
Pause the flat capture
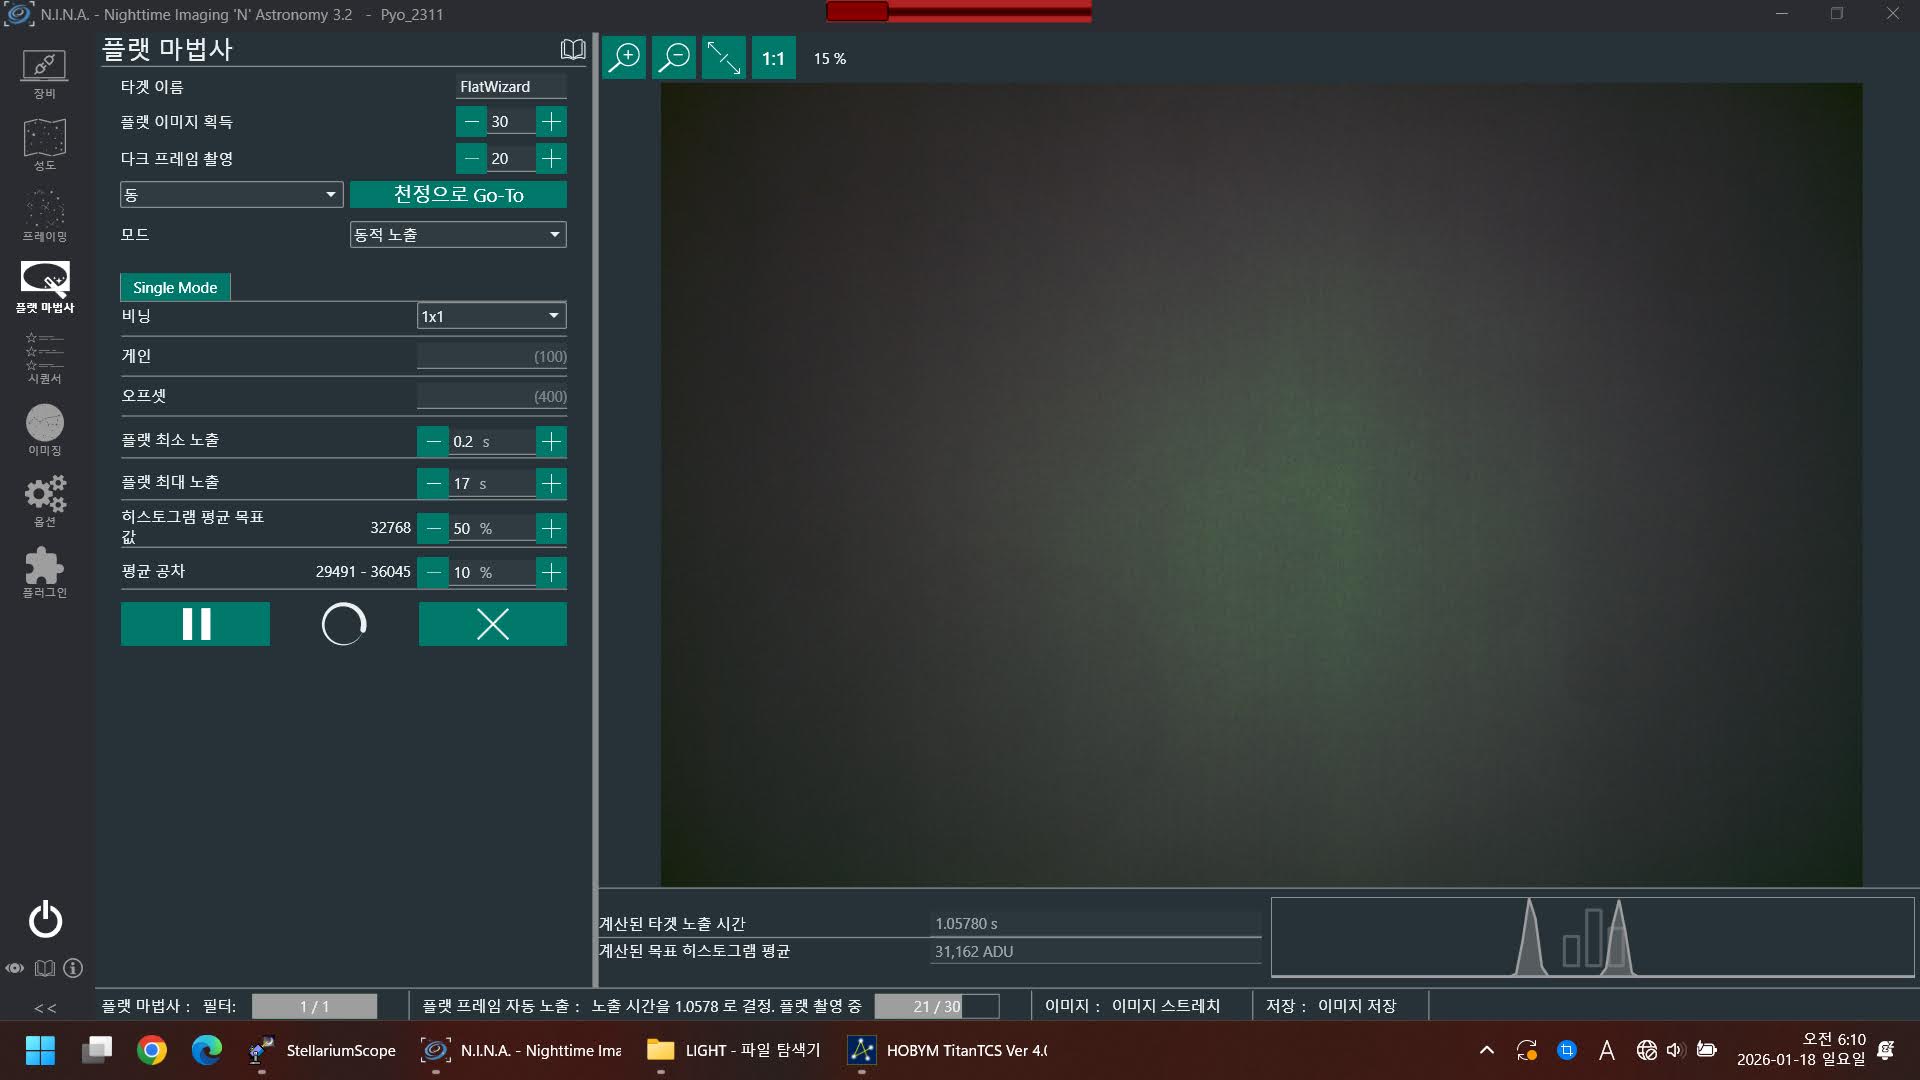point(195,624)
